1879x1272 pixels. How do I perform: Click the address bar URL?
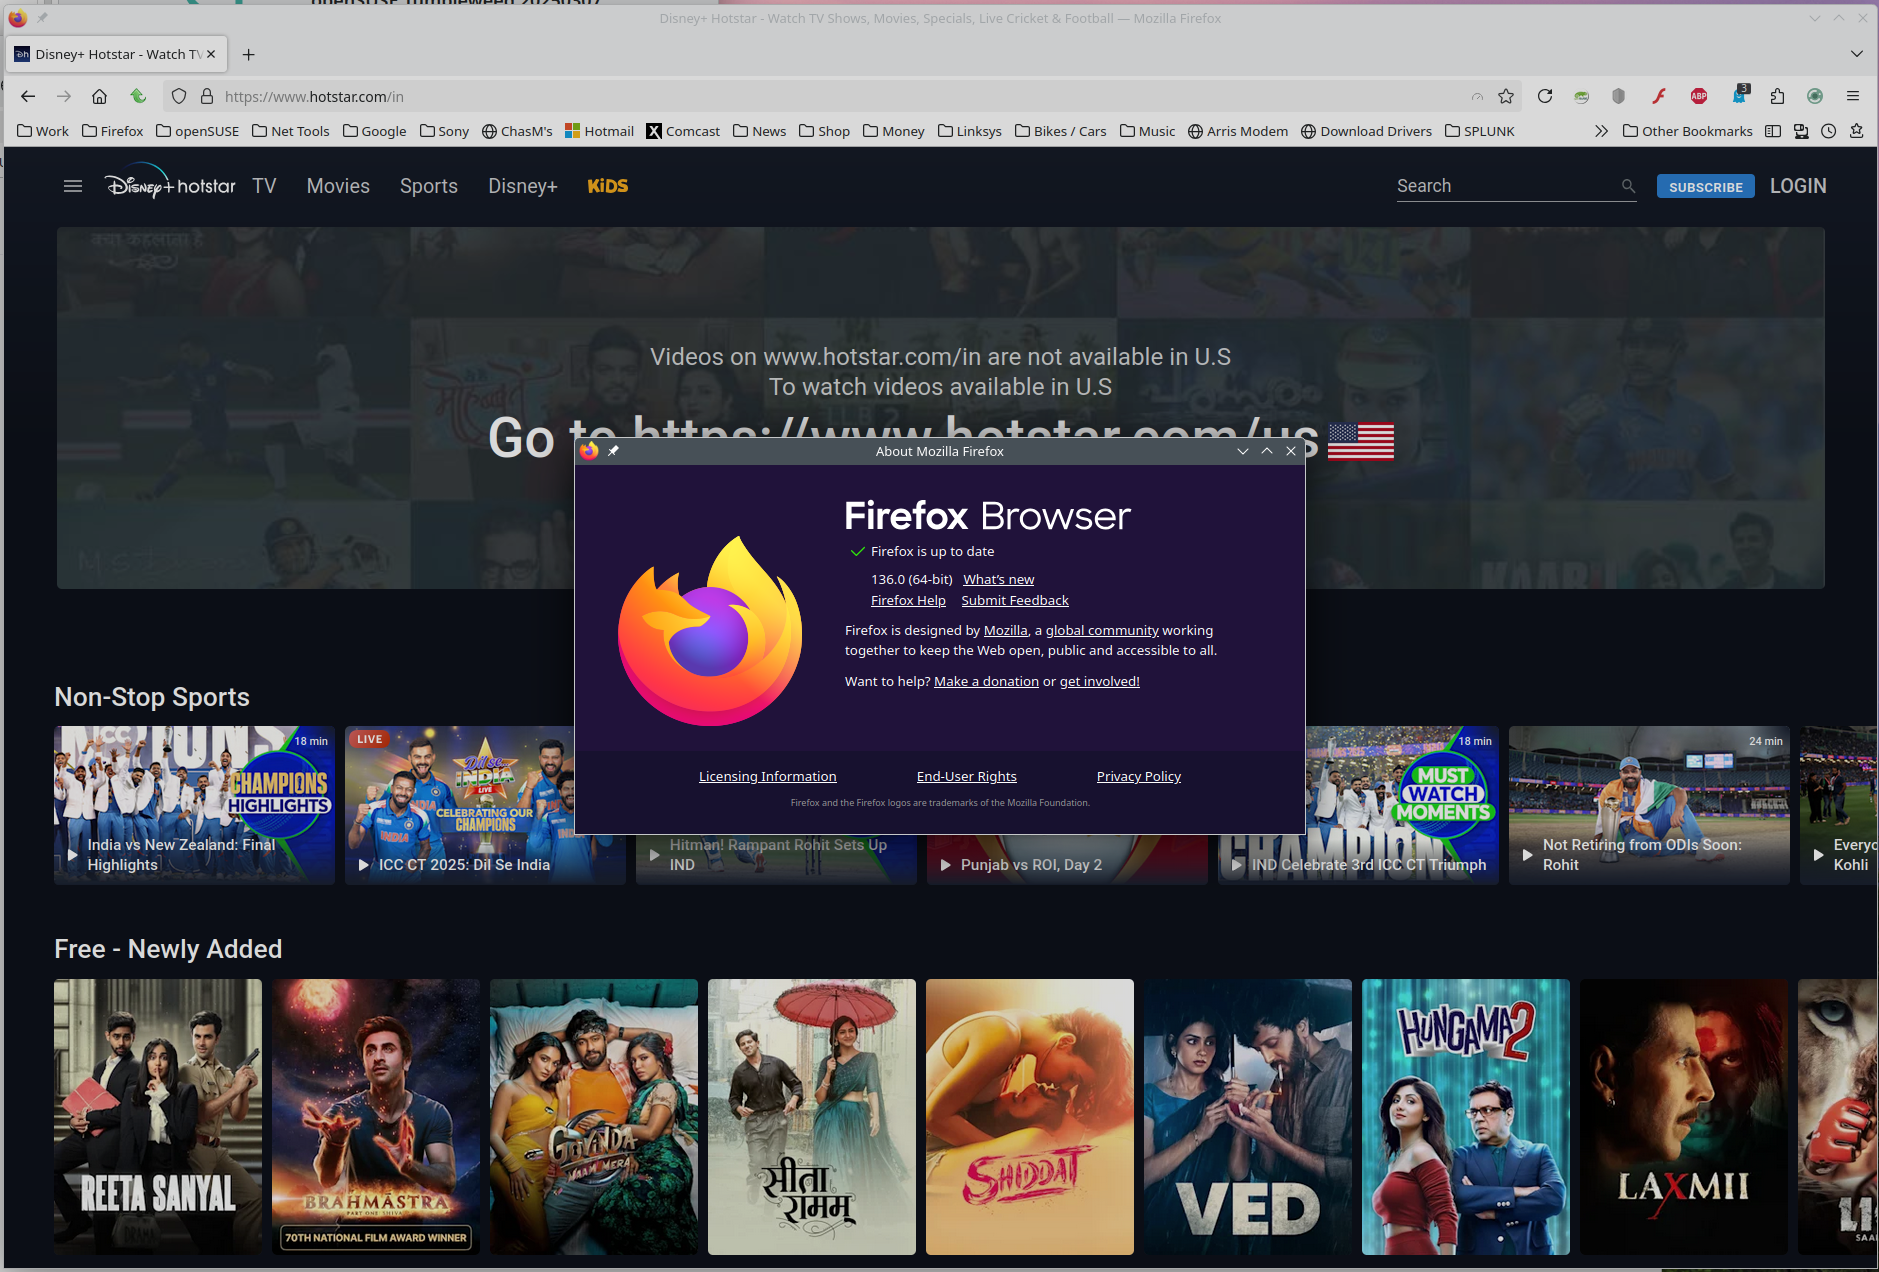(314, 96)
